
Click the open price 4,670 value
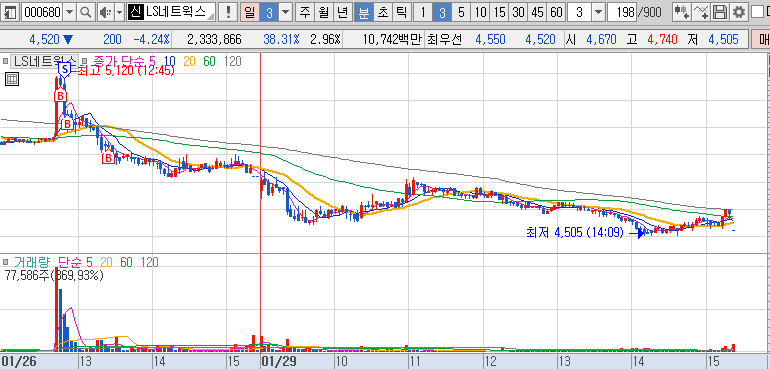click(602, 40)
